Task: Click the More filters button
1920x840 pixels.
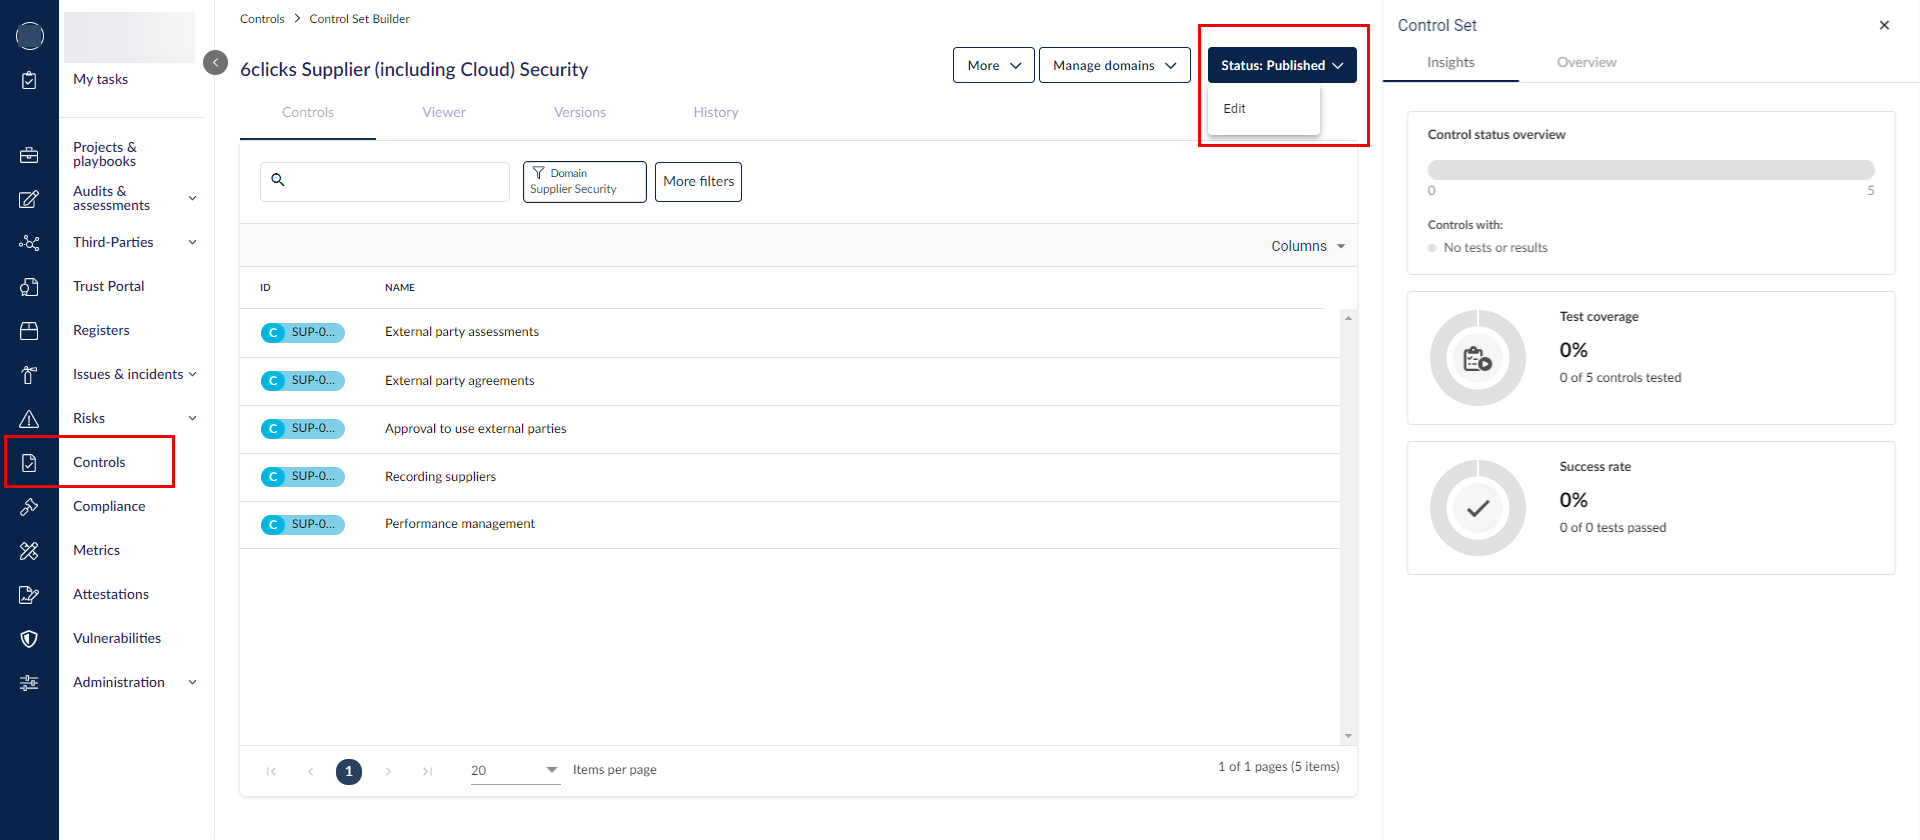Action: (698, 182)
